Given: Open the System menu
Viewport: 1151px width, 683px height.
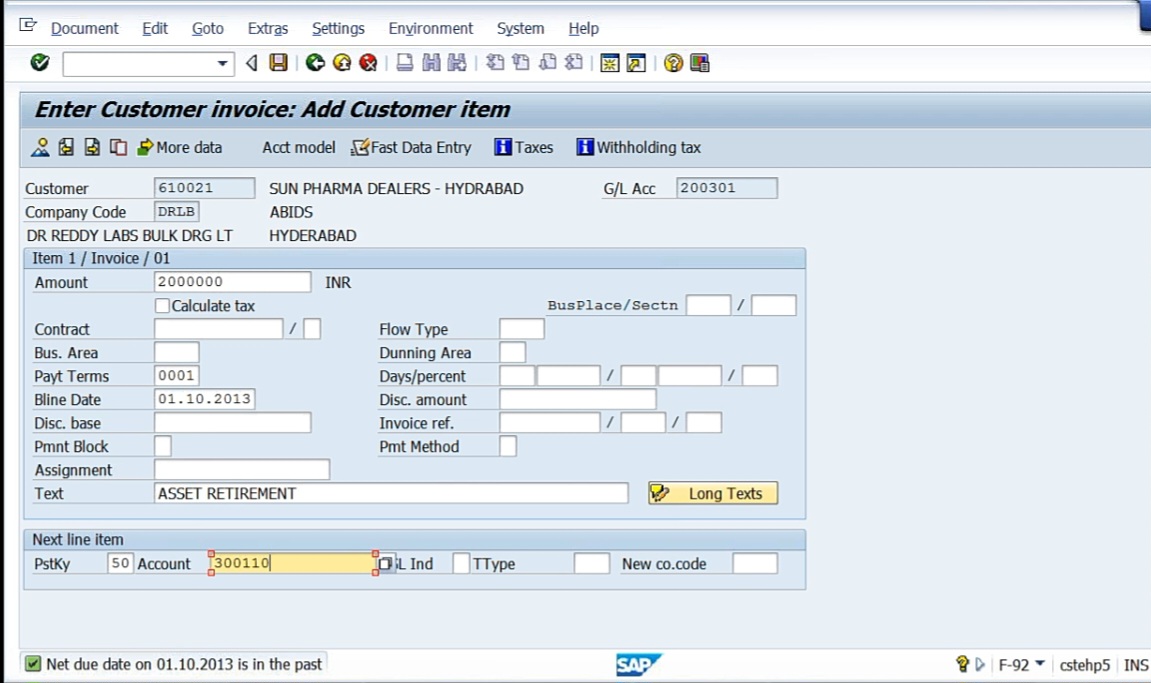Looking at the screenshot, I should pyautogui.click(x=520, y=29).
